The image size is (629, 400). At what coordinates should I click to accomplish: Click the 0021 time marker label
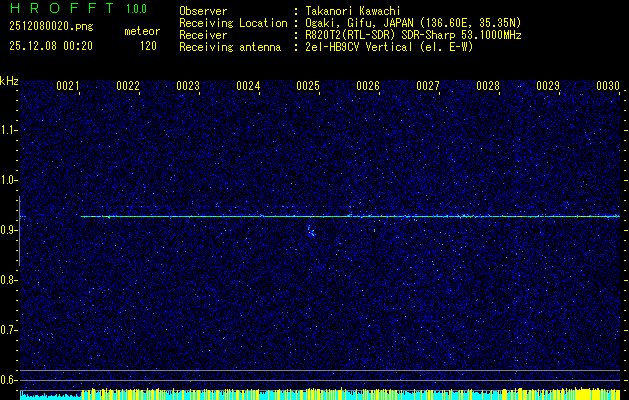67,86
